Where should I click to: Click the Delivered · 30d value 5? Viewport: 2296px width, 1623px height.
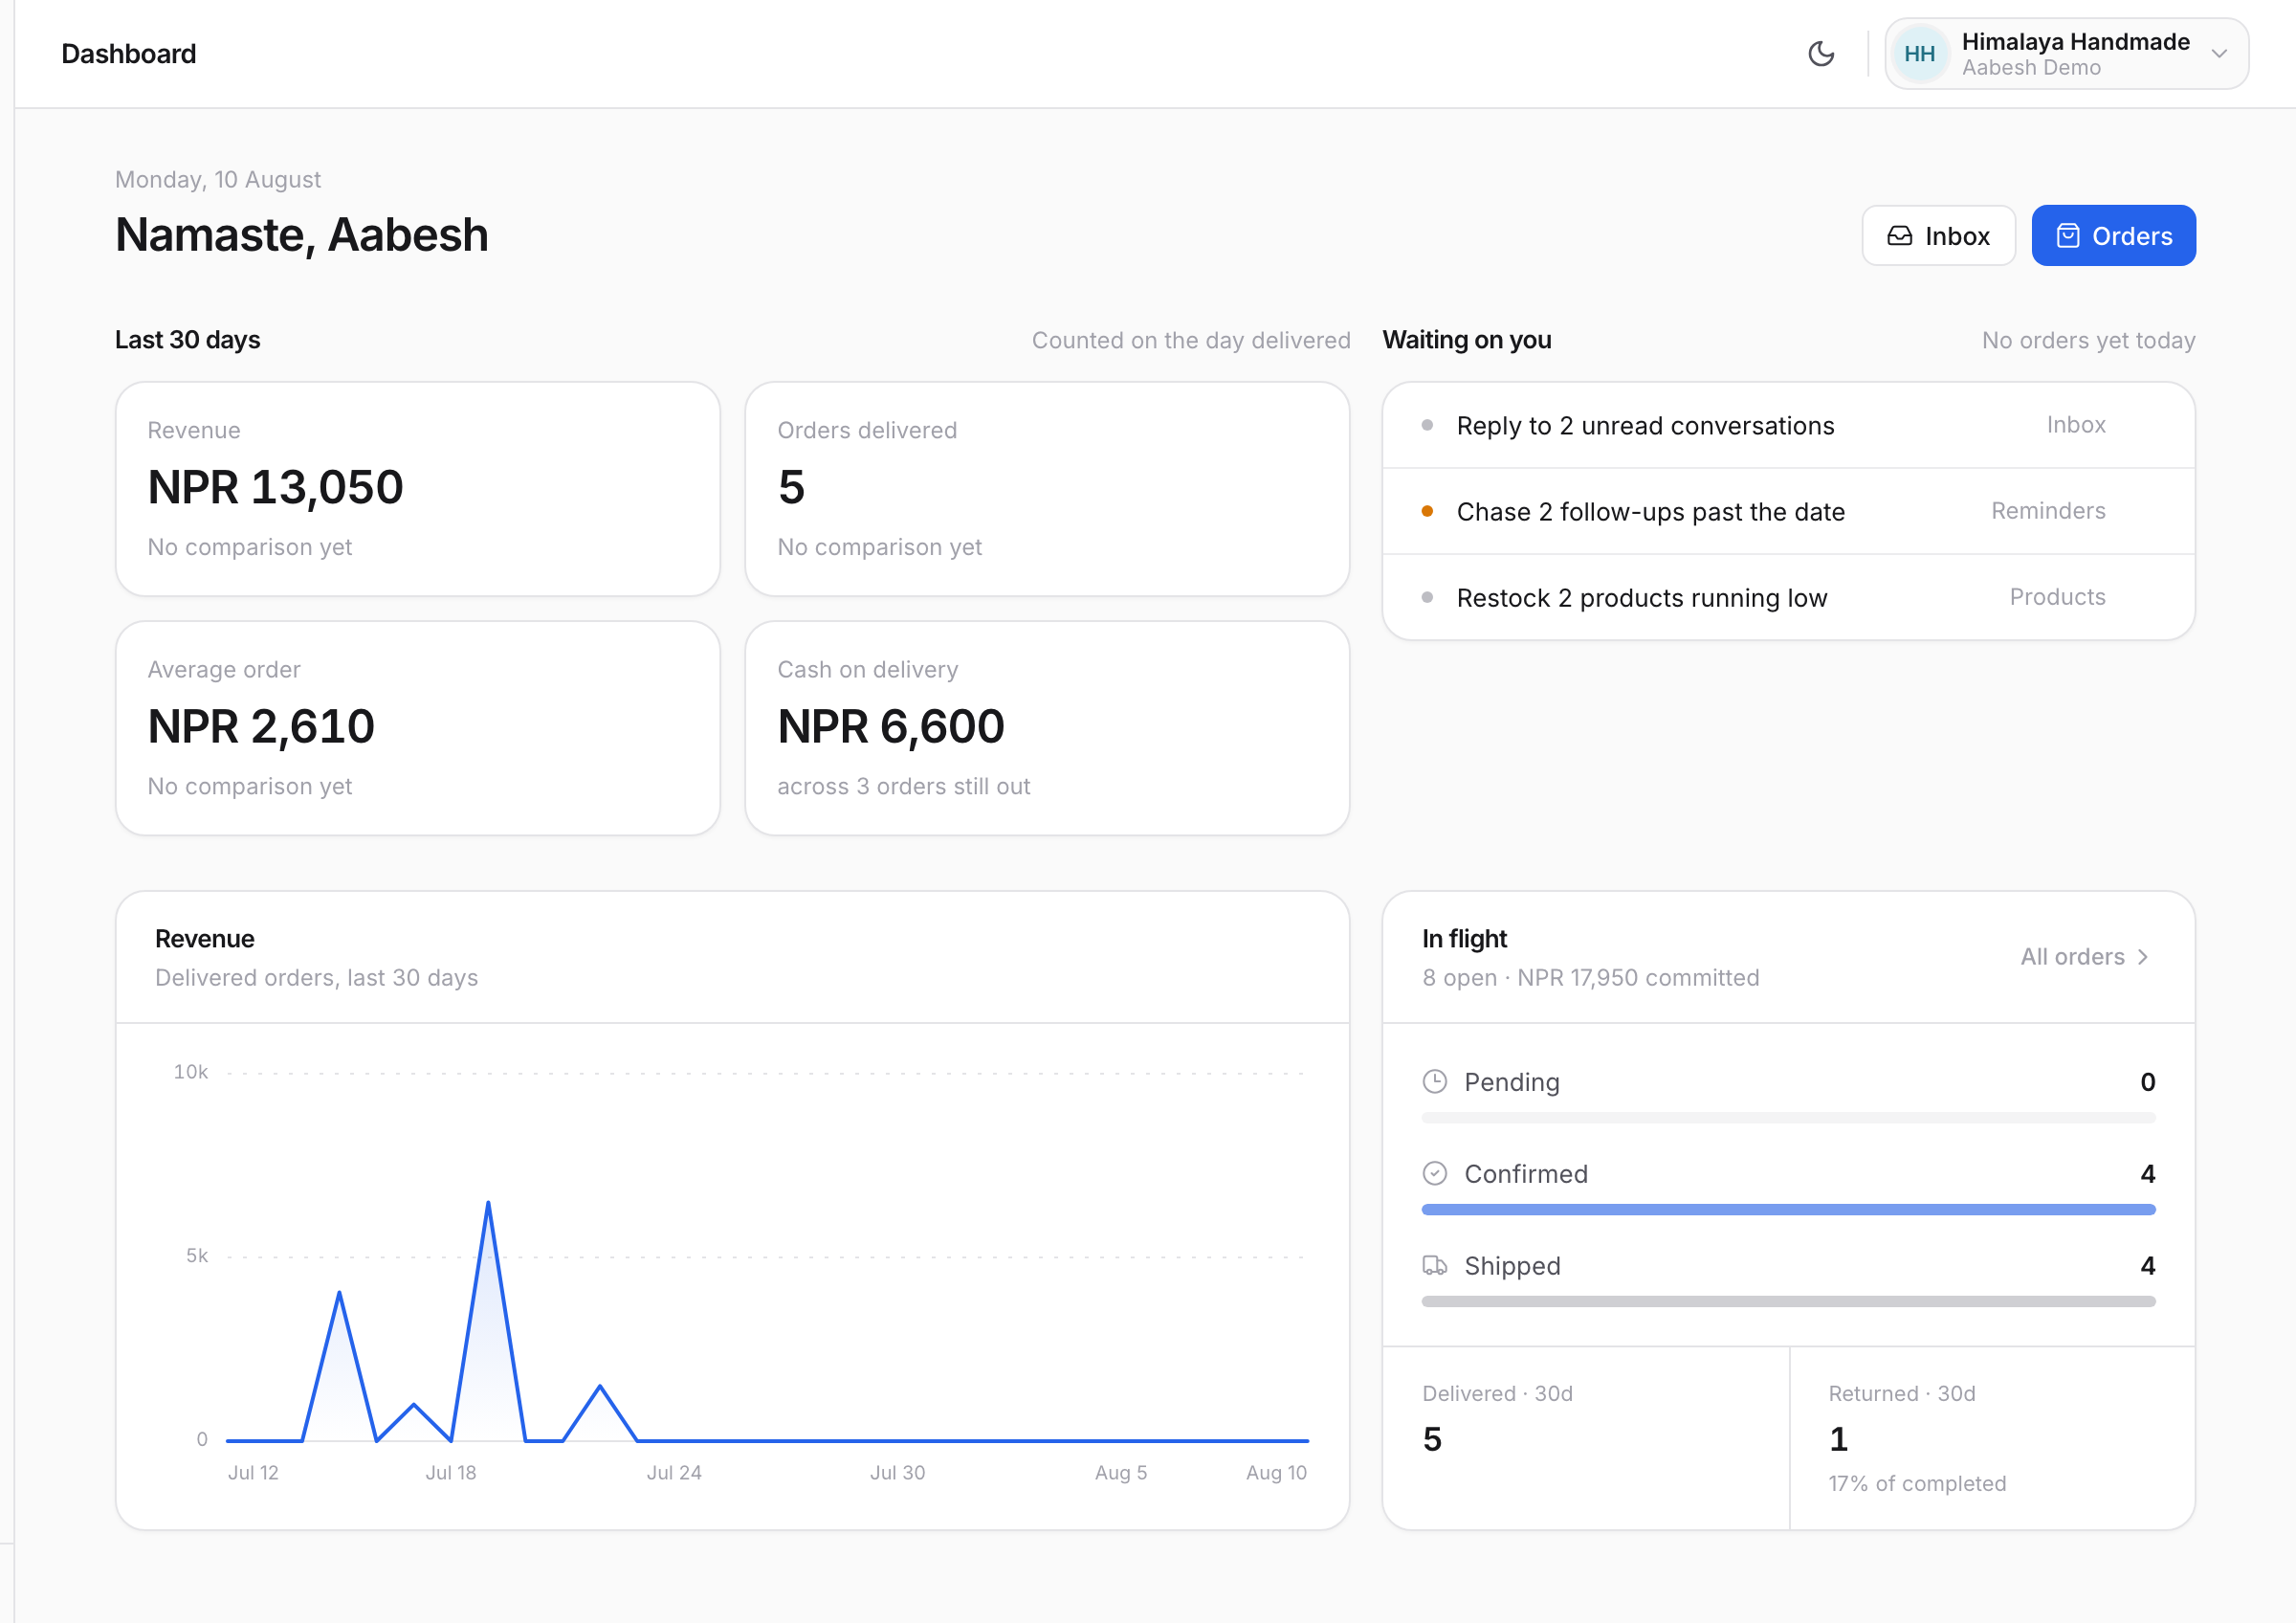(1432, 1439)
